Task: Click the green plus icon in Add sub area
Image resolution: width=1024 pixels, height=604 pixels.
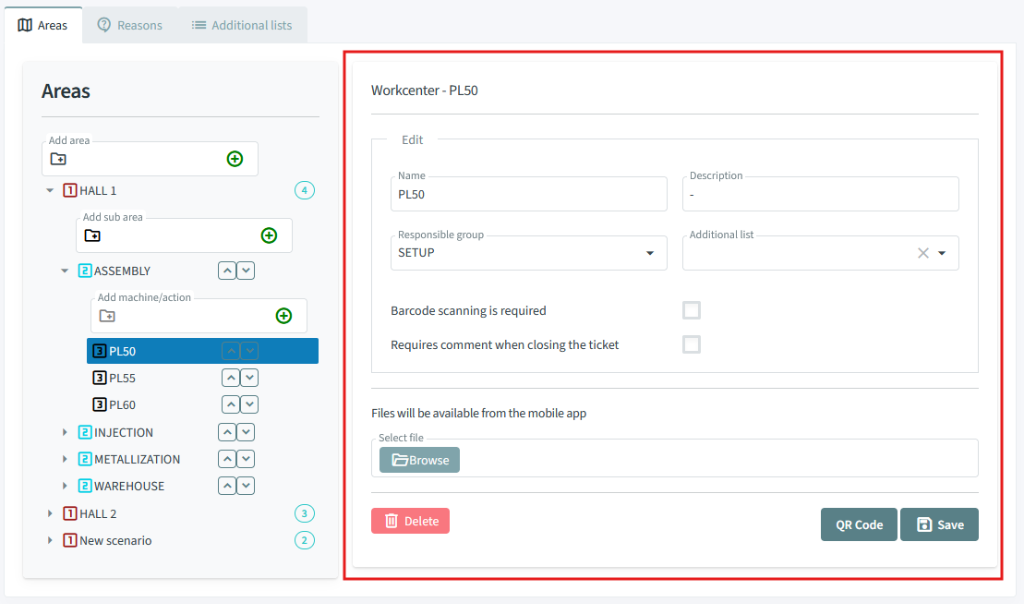Action: click(x=269, y=235)
